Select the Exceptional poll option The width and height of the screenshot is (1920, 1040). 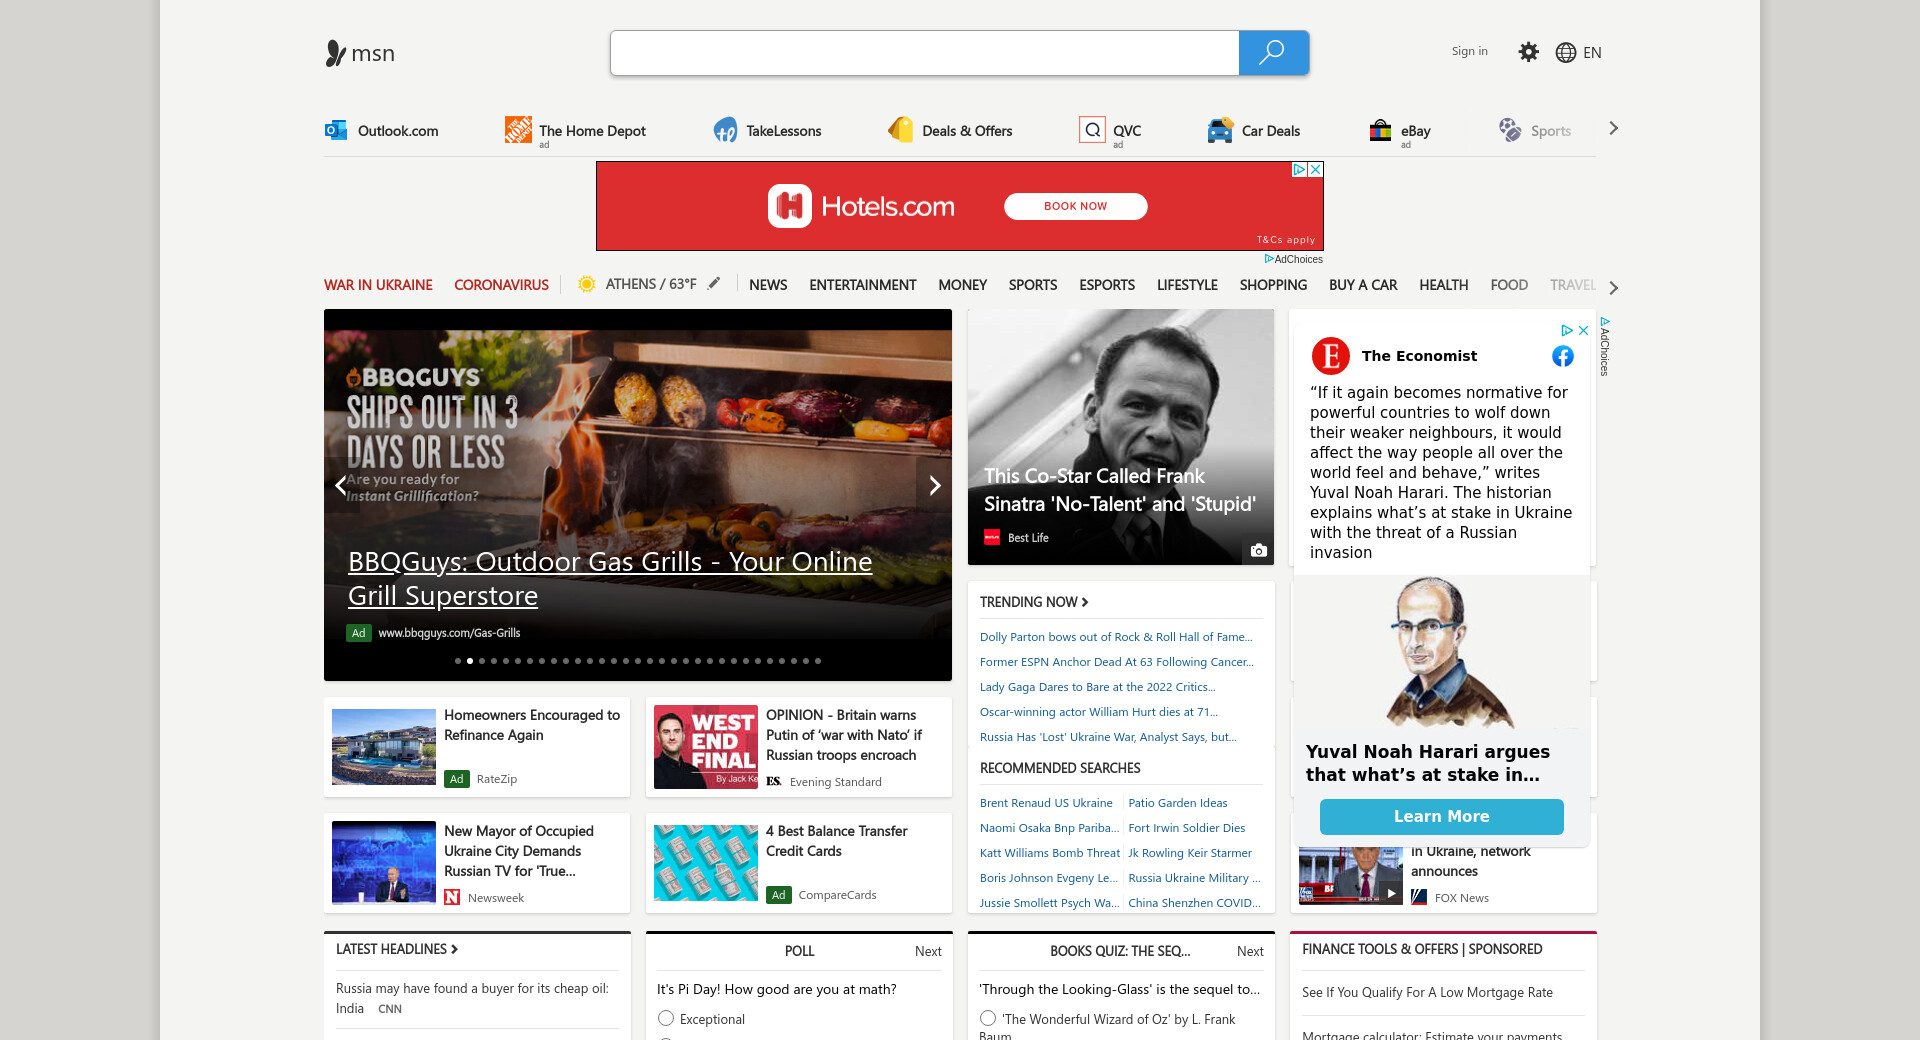tap(666, 1018)
